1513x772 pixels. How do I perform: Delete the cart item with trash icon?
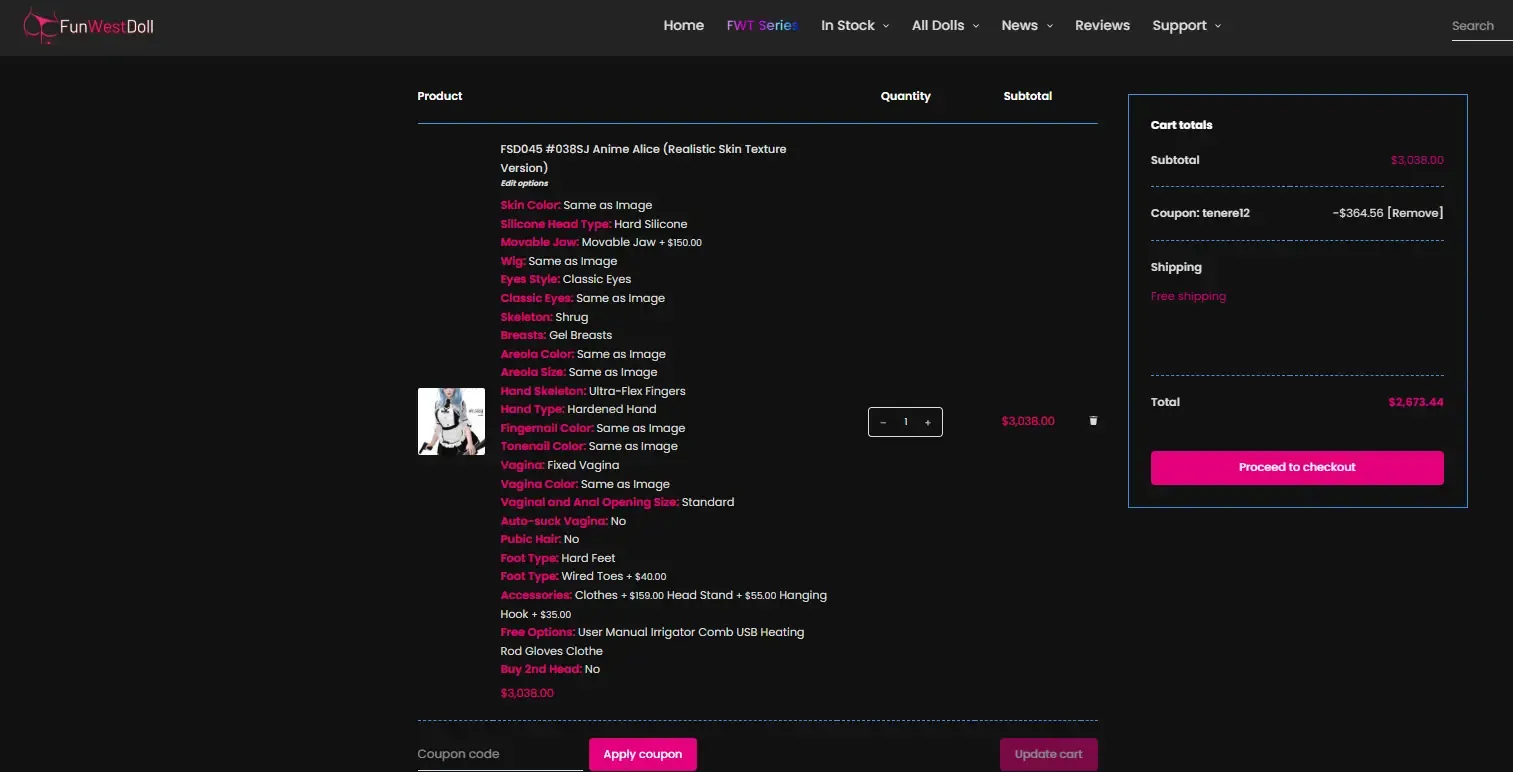coord(1093,421)
